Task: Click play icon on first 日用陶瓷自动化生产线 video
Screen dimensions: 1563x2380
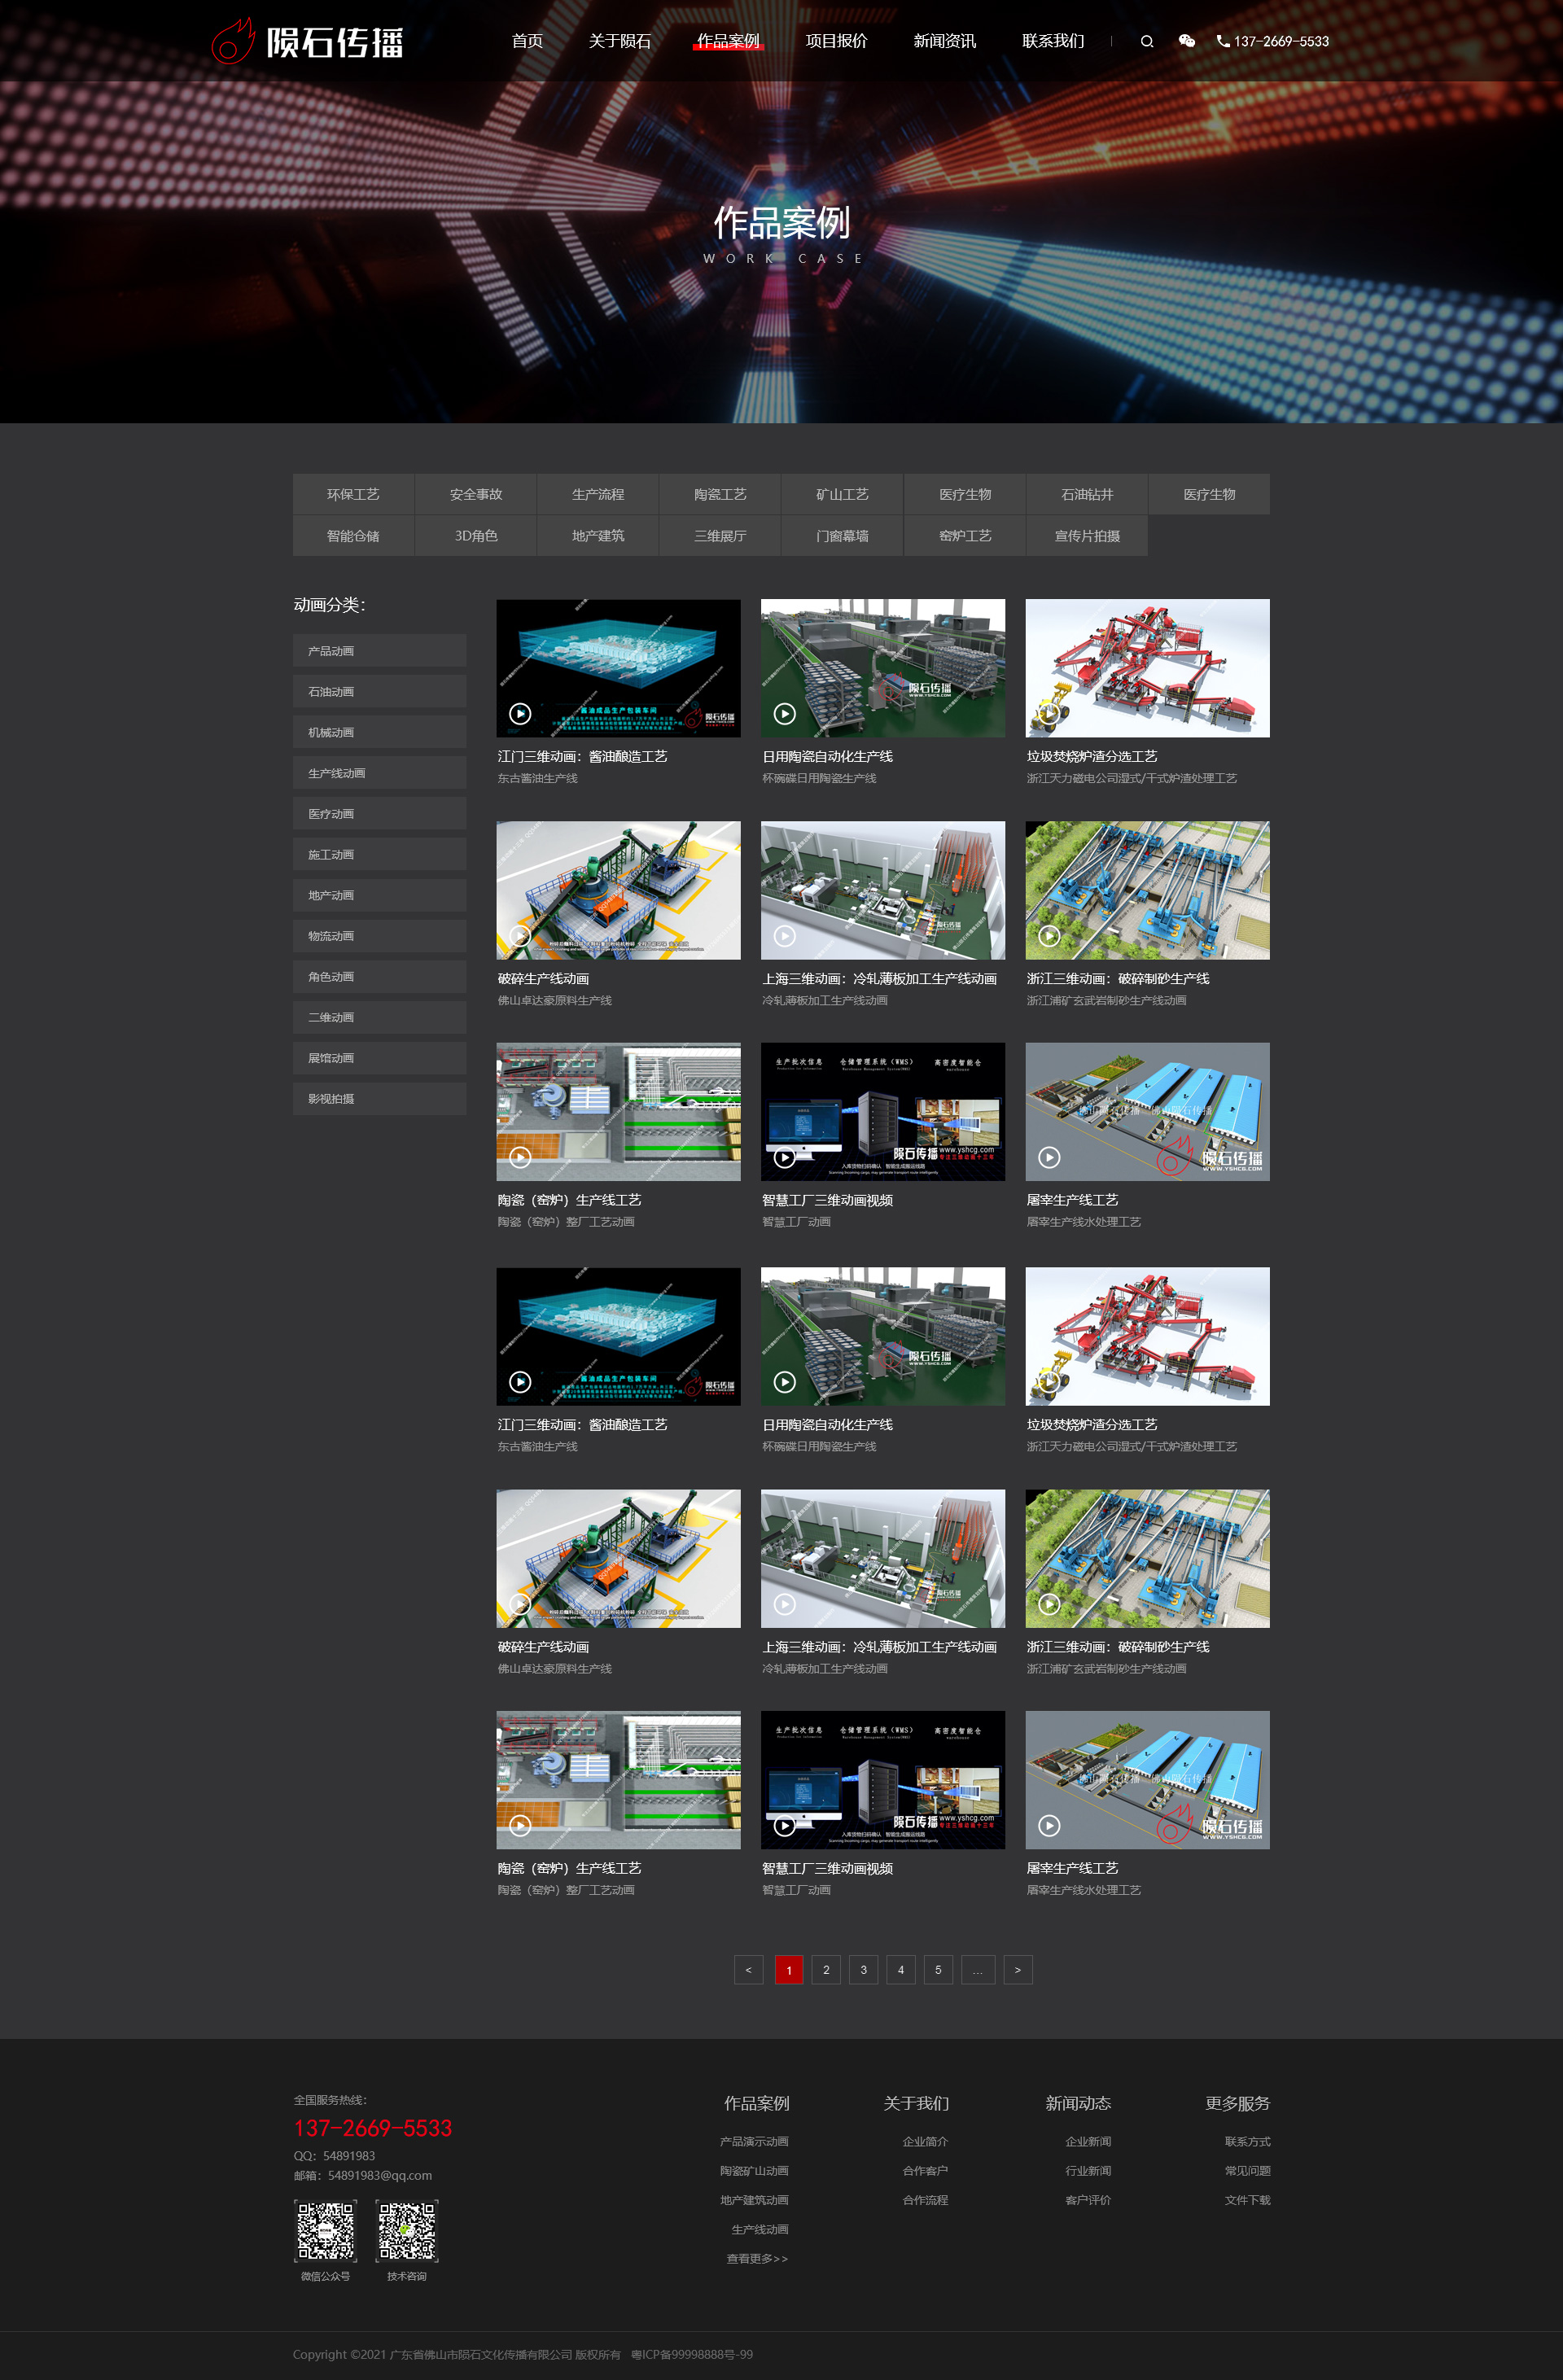Action: (785, 713)
